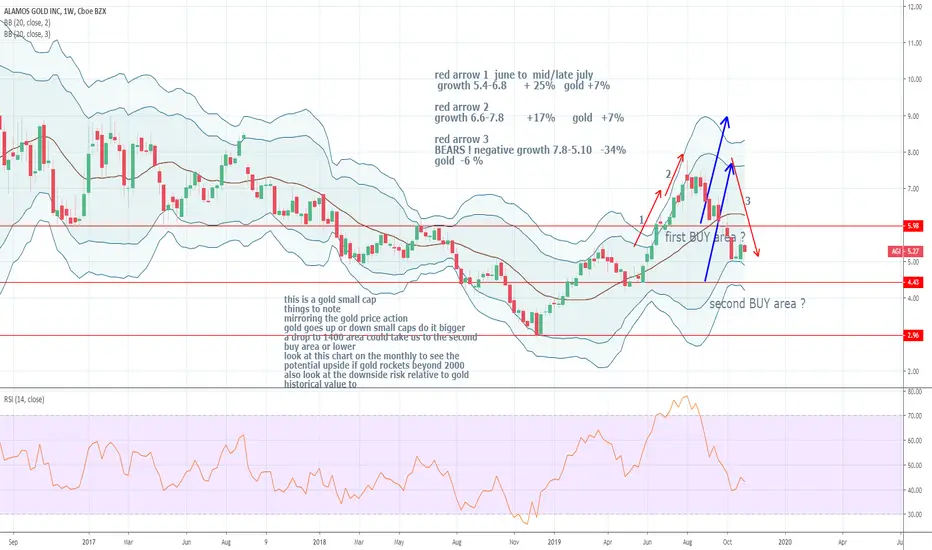Click the 50.00 RSI axis value
The image size is (932, 550).
click(914, 466)
